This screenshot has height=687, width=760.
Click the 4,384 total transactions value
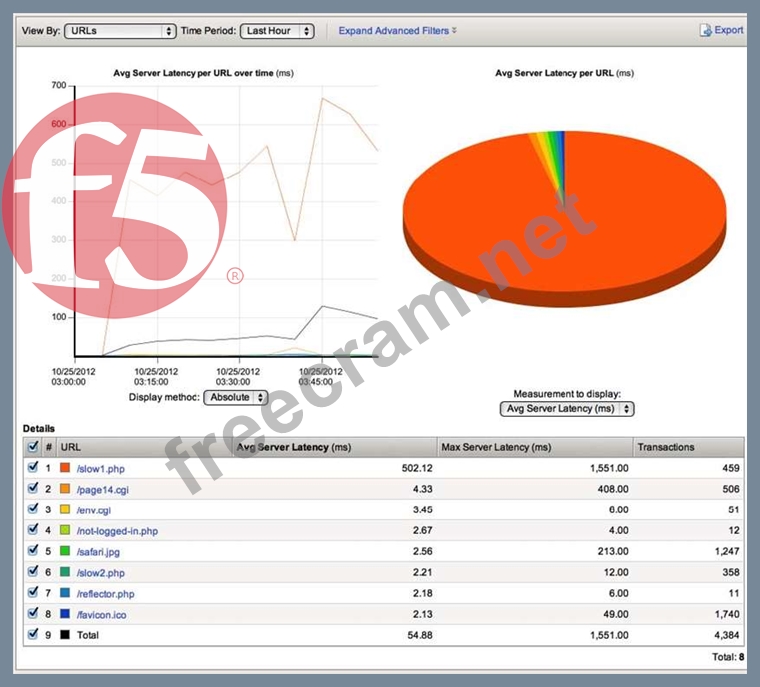tap(727, 635)
